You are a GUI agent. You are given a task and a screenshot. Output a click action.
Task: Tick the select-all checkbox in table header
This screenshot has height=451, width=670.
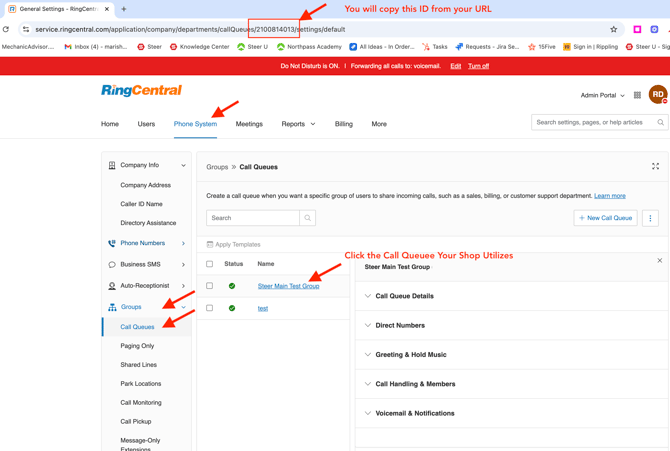tap(209, 264)
